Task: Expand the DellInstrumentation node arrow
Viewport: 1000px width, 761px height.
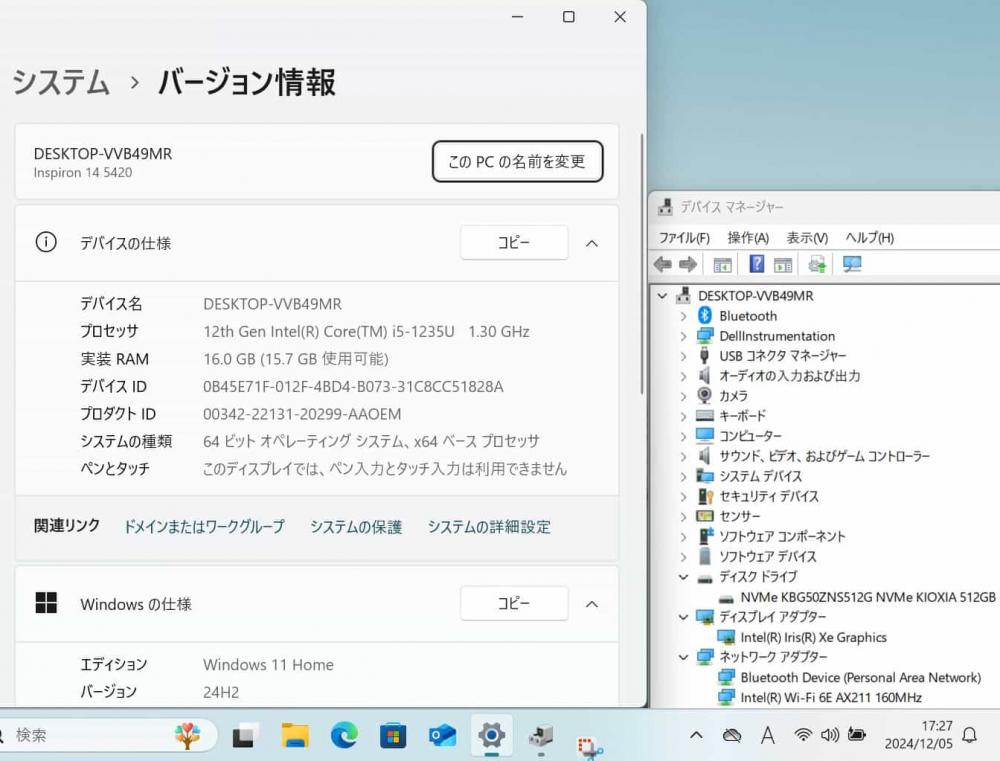Action: pos(683,336)
